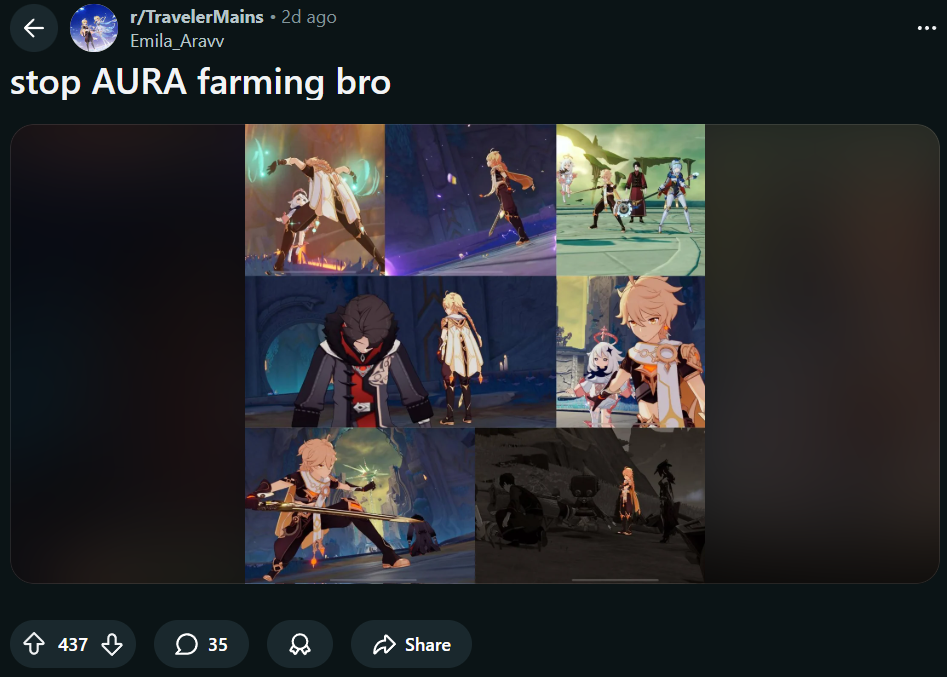This screenshot has height=677, width=947.
Task: Open the Aether sword stance image
Action: 360,505
